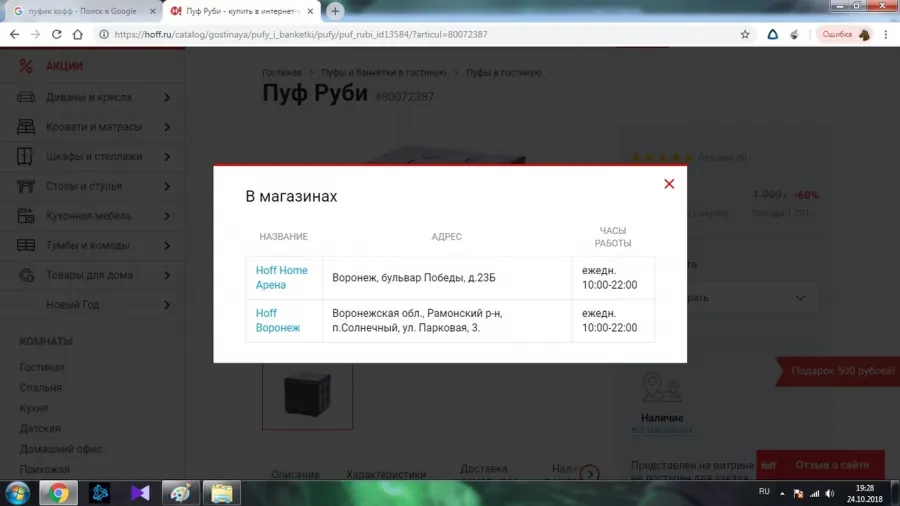Expand the 'Тумбы и комоды' chevron
The image size is (900, 506).
point(167,246)
